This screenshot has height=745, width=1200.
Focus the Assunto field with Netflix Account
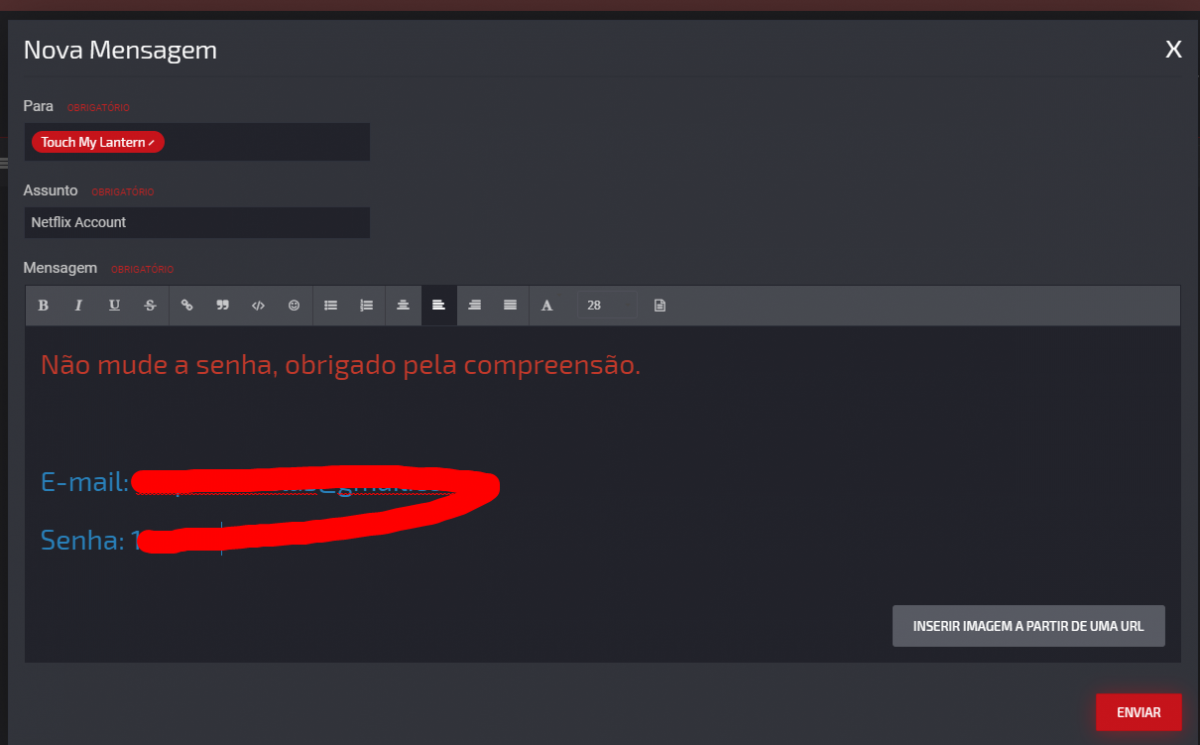(x=197, y=222)
